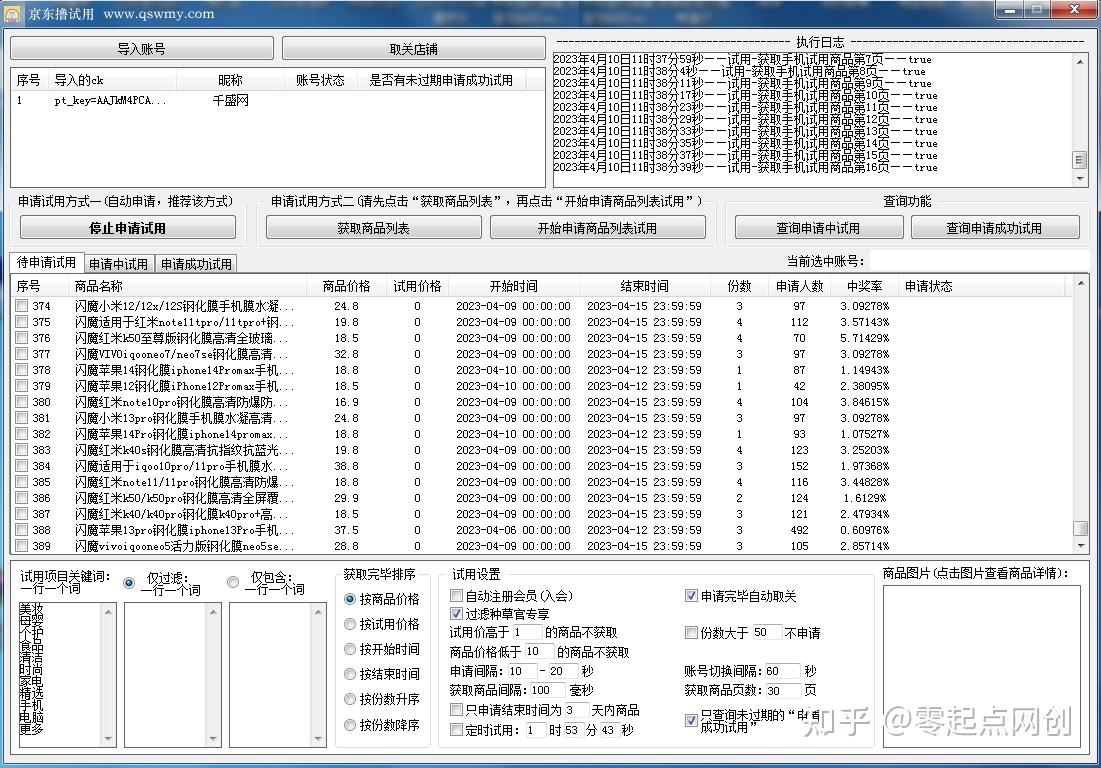Check the box for row 374

pyautogui.click(x=22, y=305)
